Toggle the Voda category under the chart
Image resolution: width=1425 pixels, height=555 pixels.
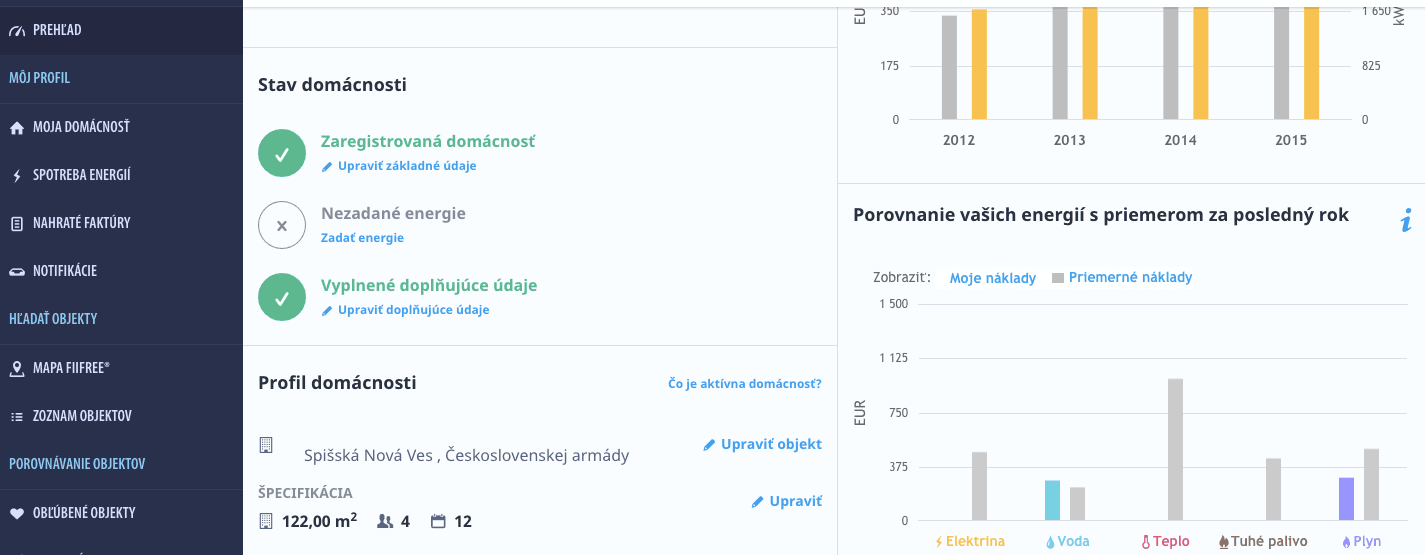point(1067,542)
